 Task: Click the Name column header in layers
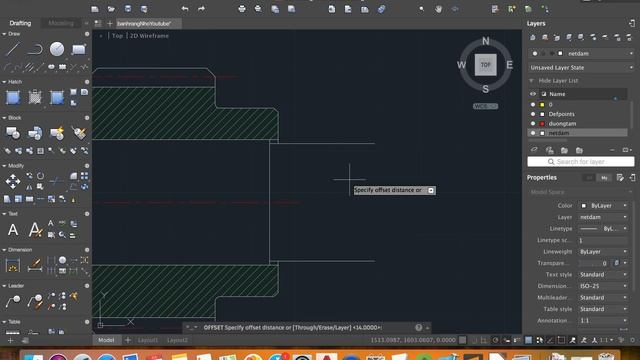pos(557,94)
